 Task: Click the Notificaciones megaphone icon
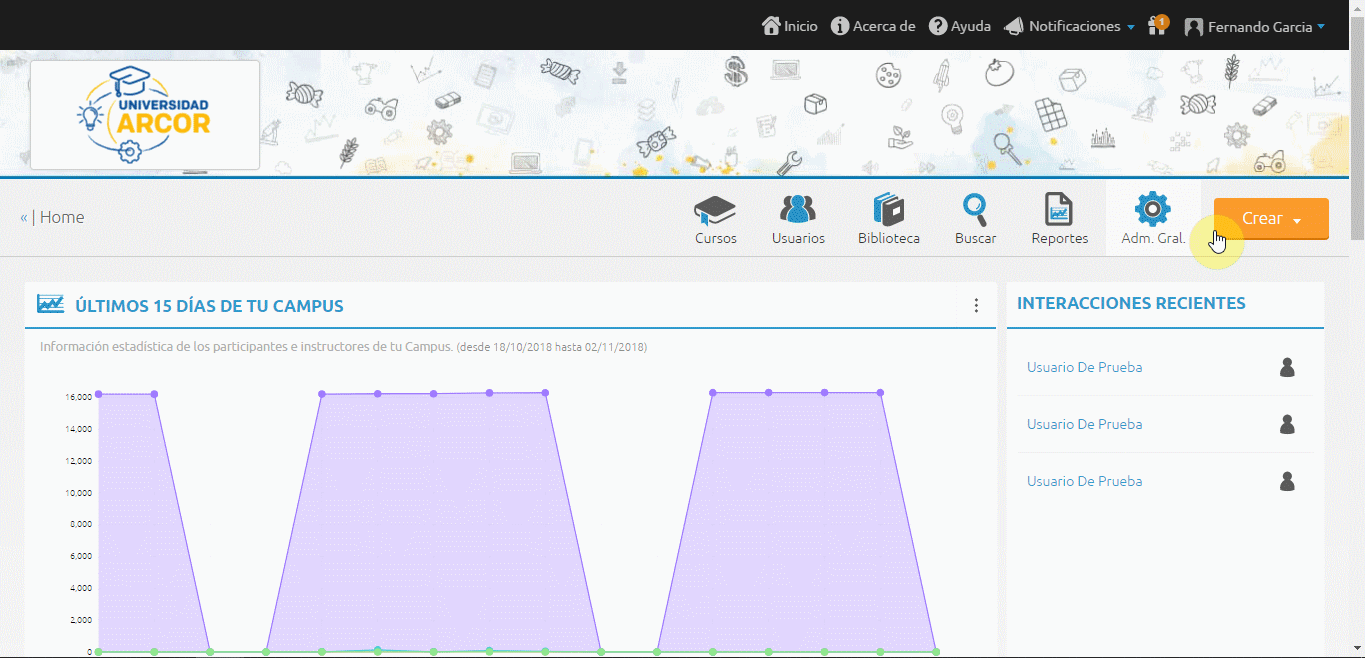(x=1014, y=26)
